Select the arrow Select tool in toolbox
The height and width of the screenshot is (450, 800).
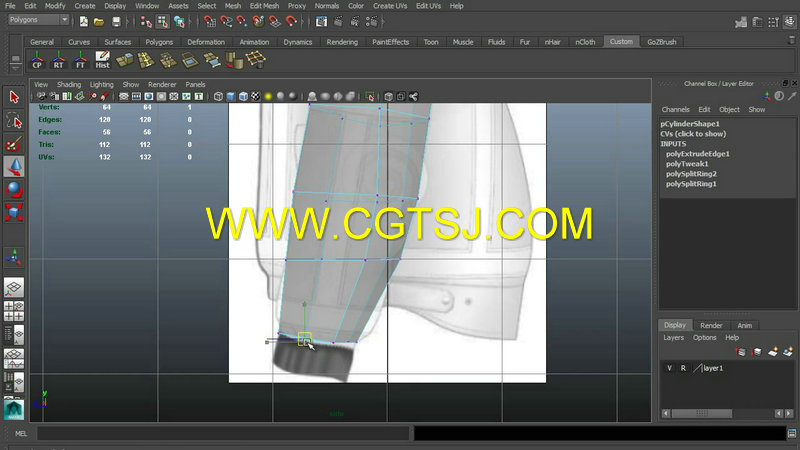[x=14, y=97]
